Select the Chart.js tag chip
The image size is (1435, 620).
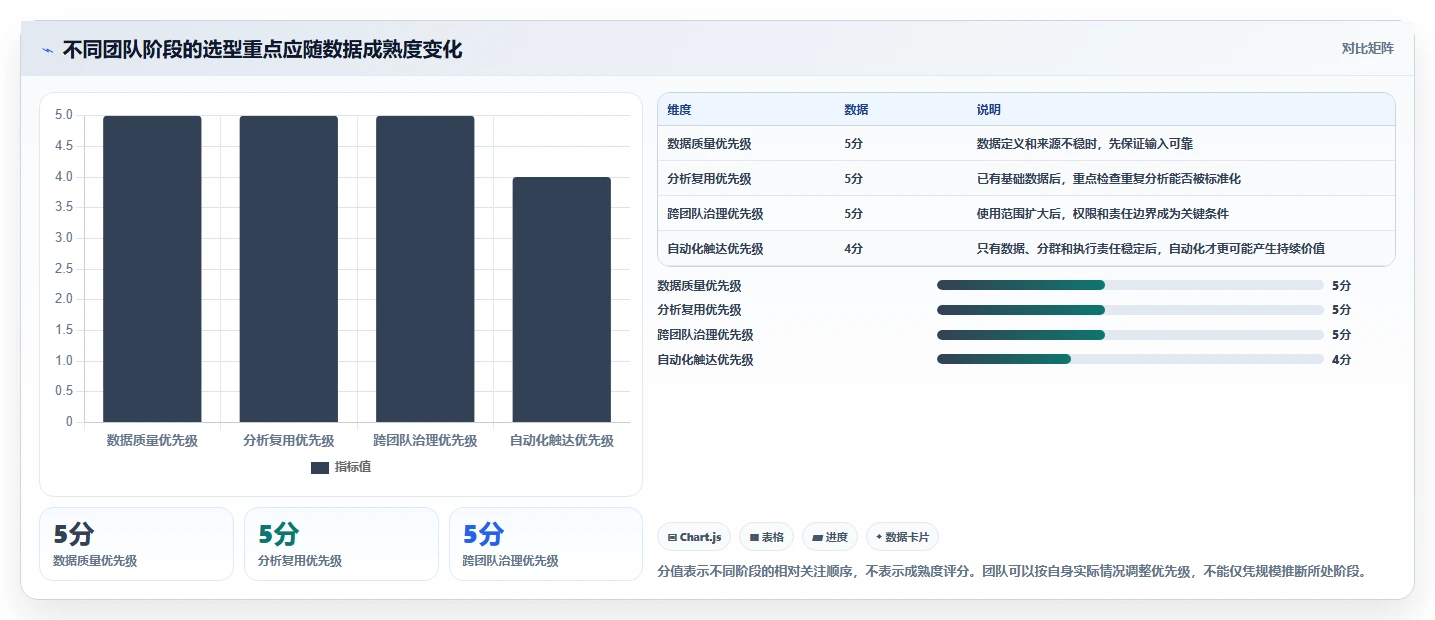pos(694,537)
